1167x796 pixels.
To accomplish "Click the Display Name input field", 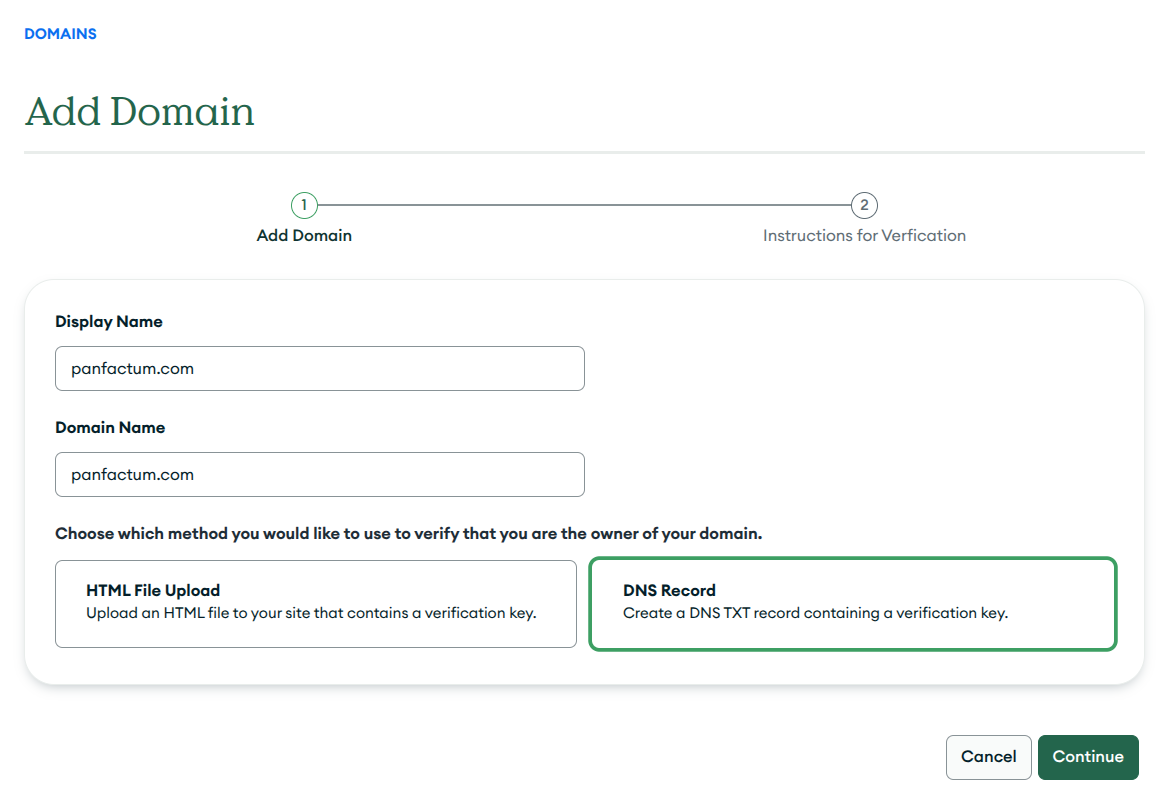I will [320, 368].
